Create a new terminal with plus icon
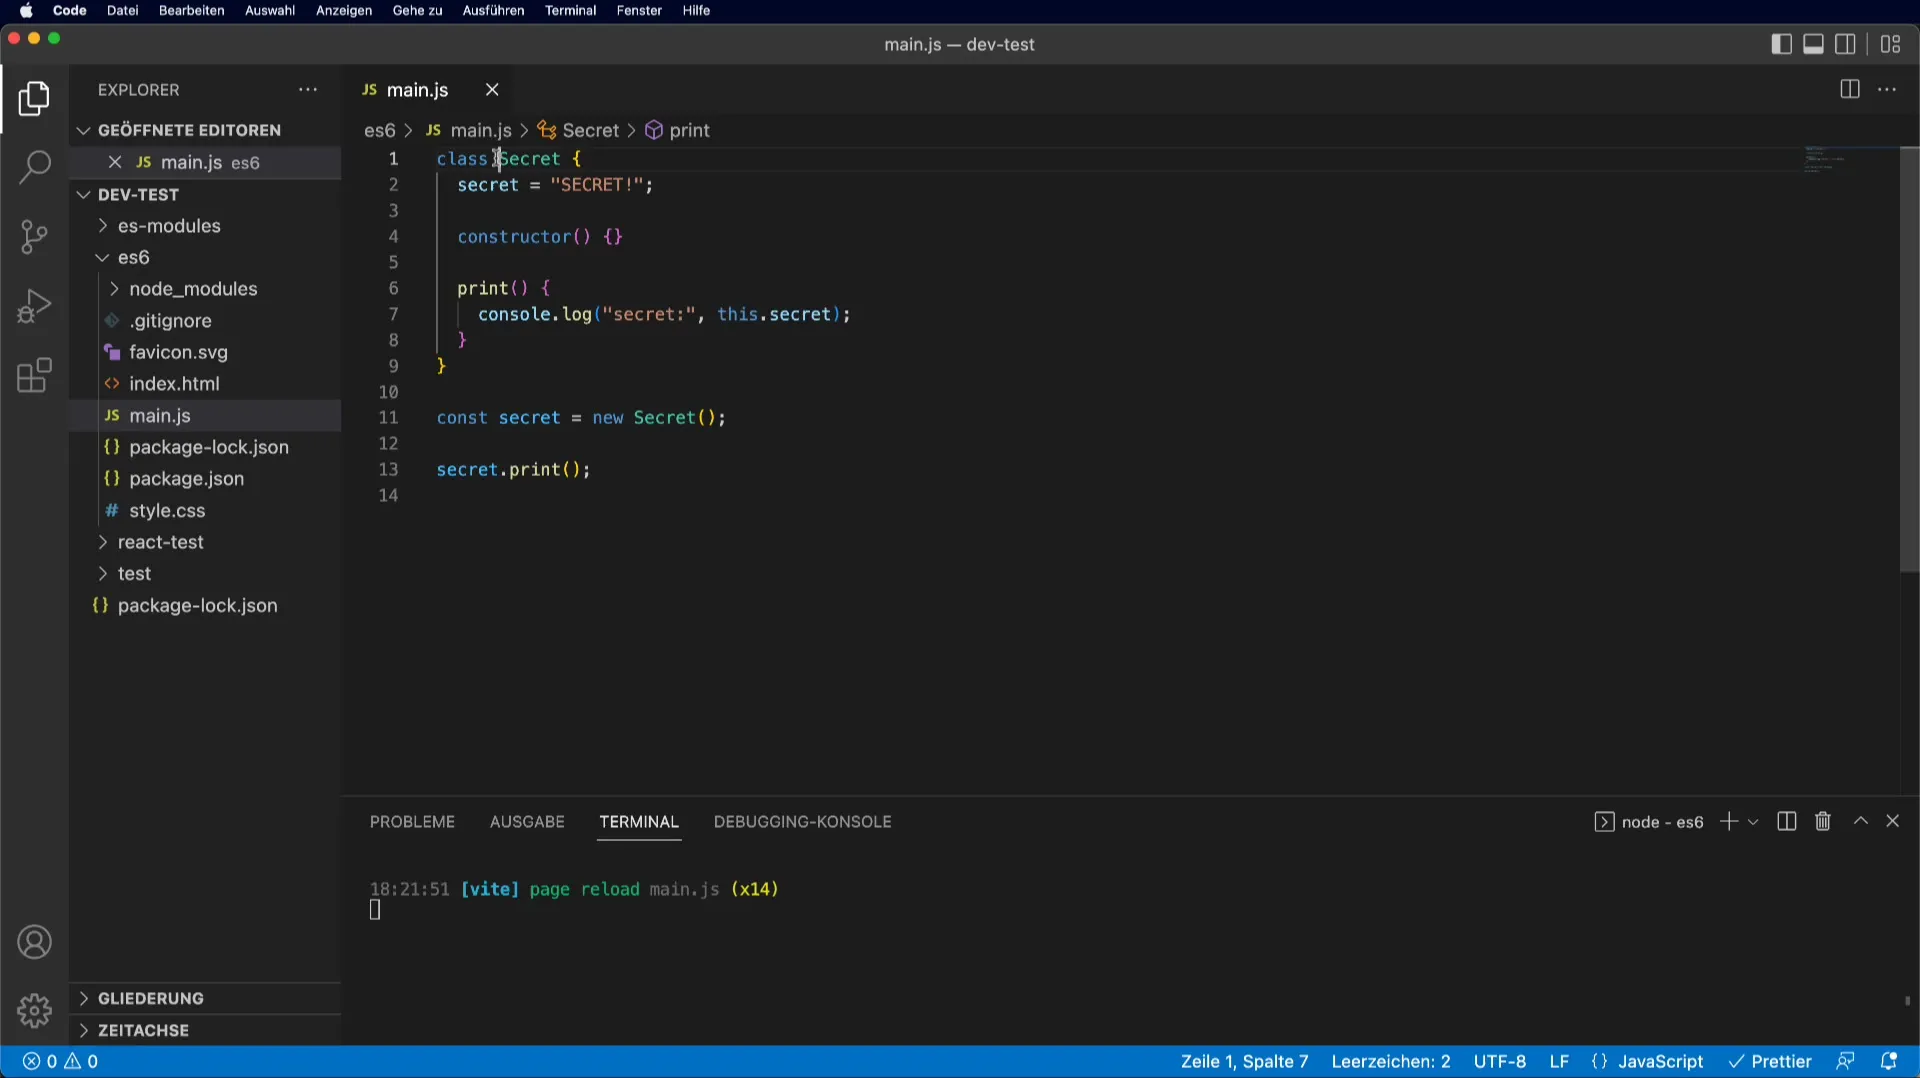The image size is (1920, 1078). (1728, 821)
